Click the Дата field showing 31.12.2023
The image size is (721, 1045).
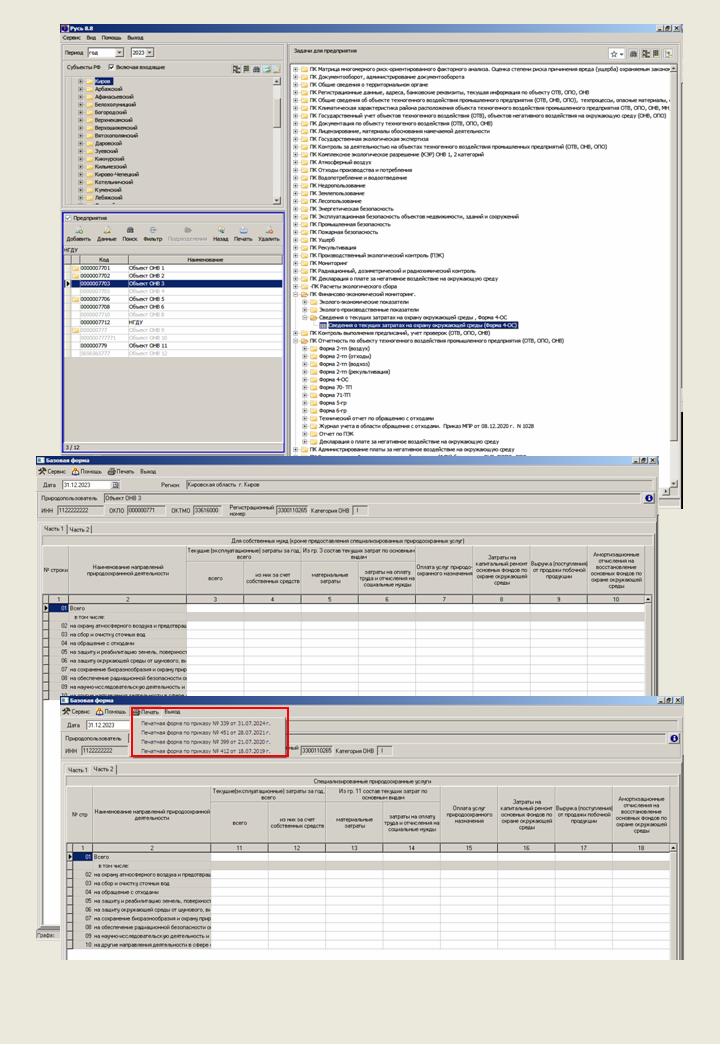(85, 484)
